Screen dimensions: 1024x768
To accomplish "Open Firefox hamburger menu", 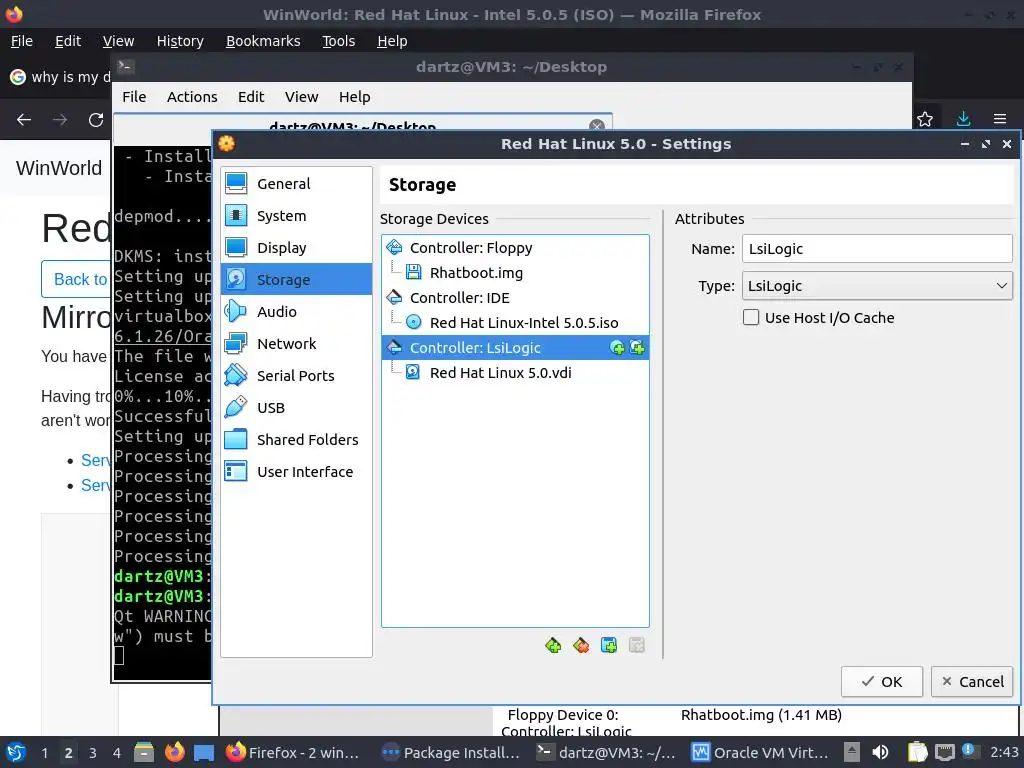I will pos(1000,119).
